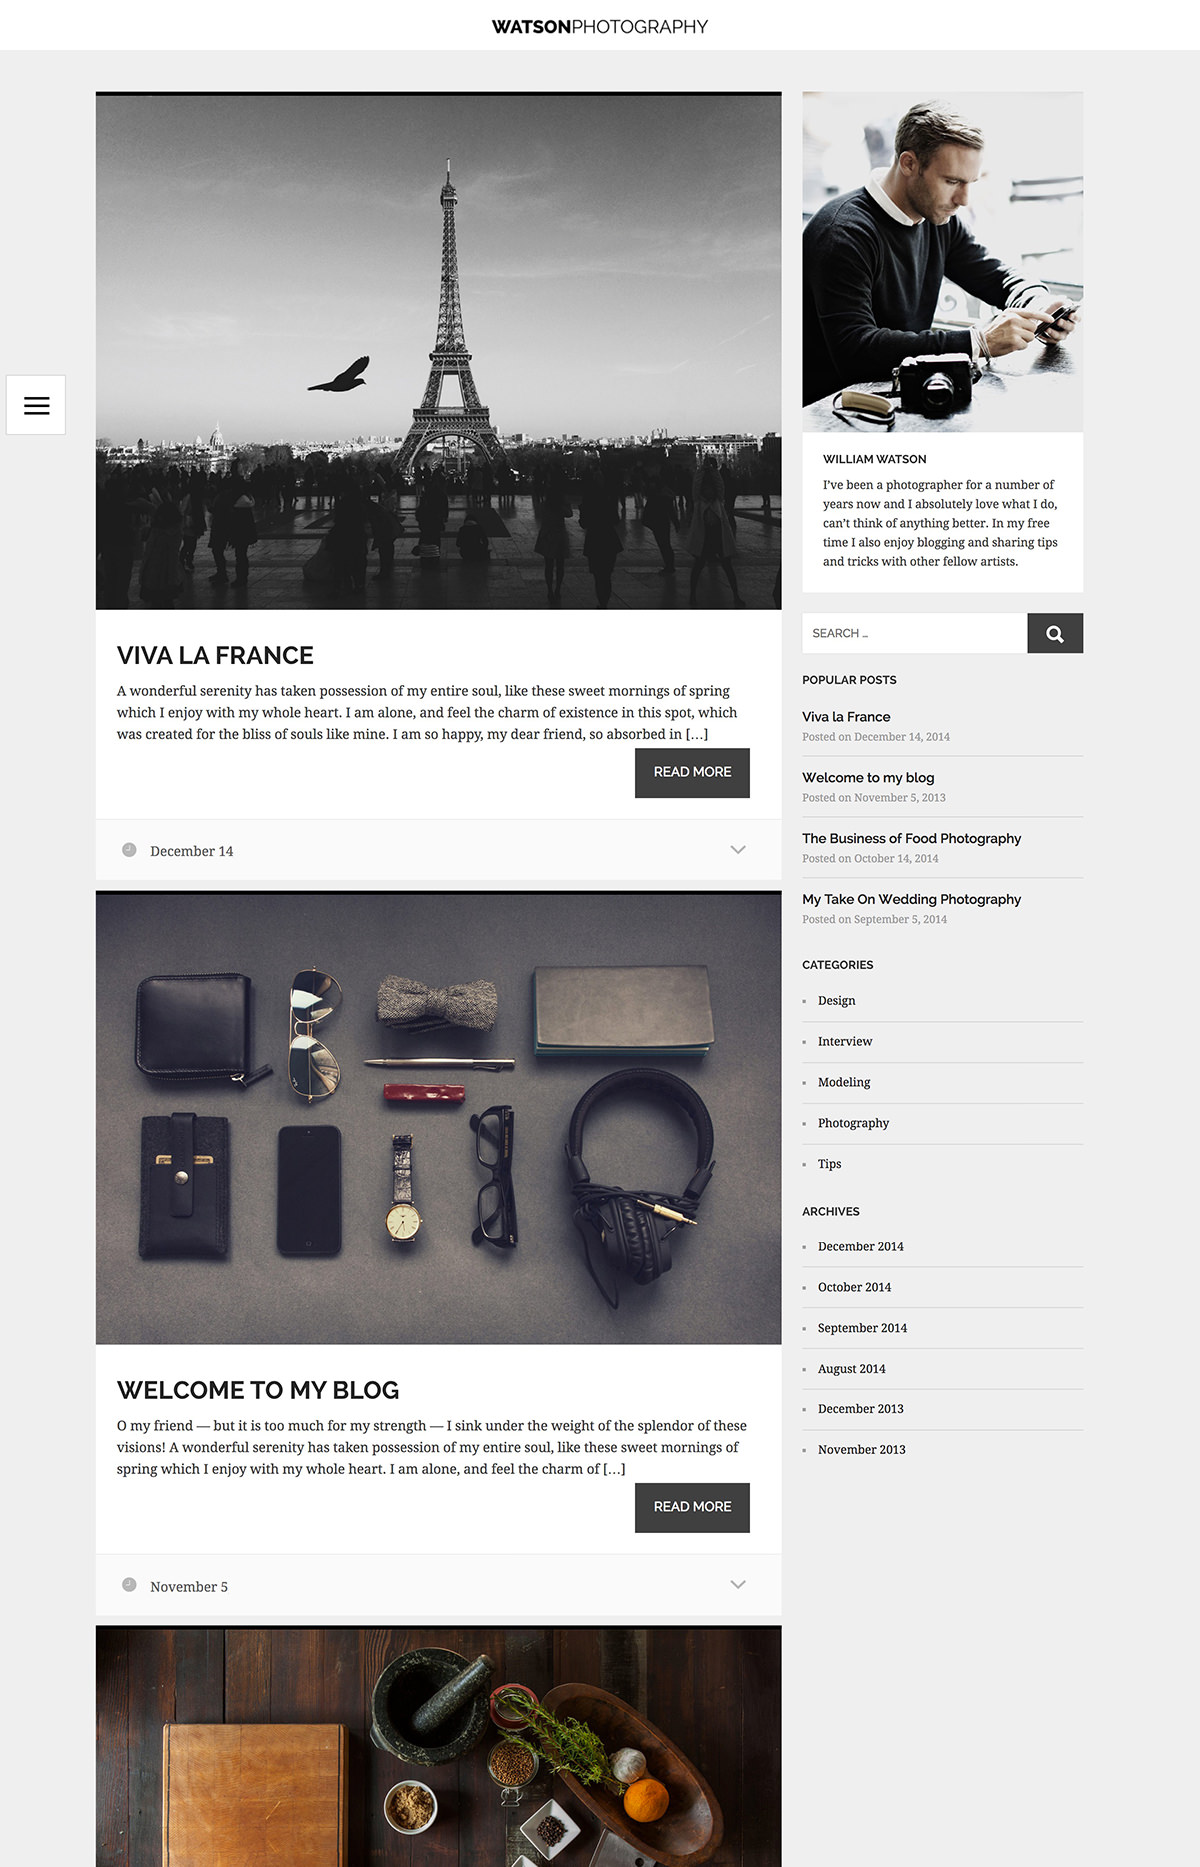1200x1867 pixels.
Task: Open popular post My Take On Wedding Photography
Action: click(911, 899)
